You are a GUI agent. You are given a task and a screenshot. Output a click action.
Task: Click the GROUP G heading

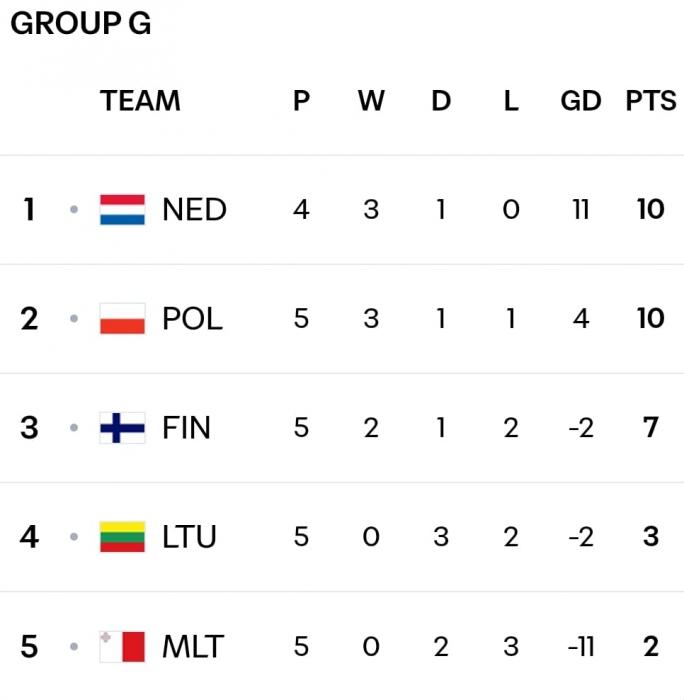[x=81, y=24]
